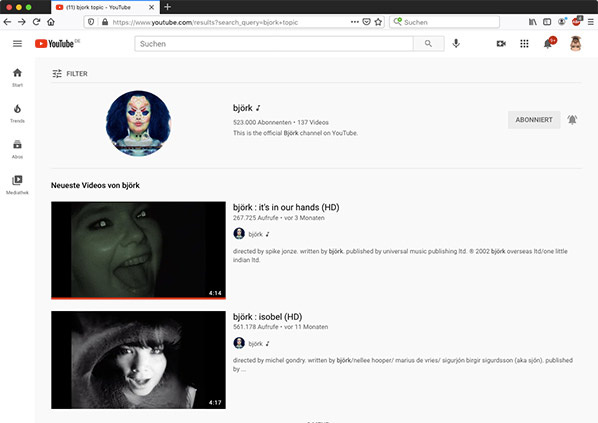The image size is (598, 423).
Task: Close the bjork topic tab
Action: [x=151, y=7]
